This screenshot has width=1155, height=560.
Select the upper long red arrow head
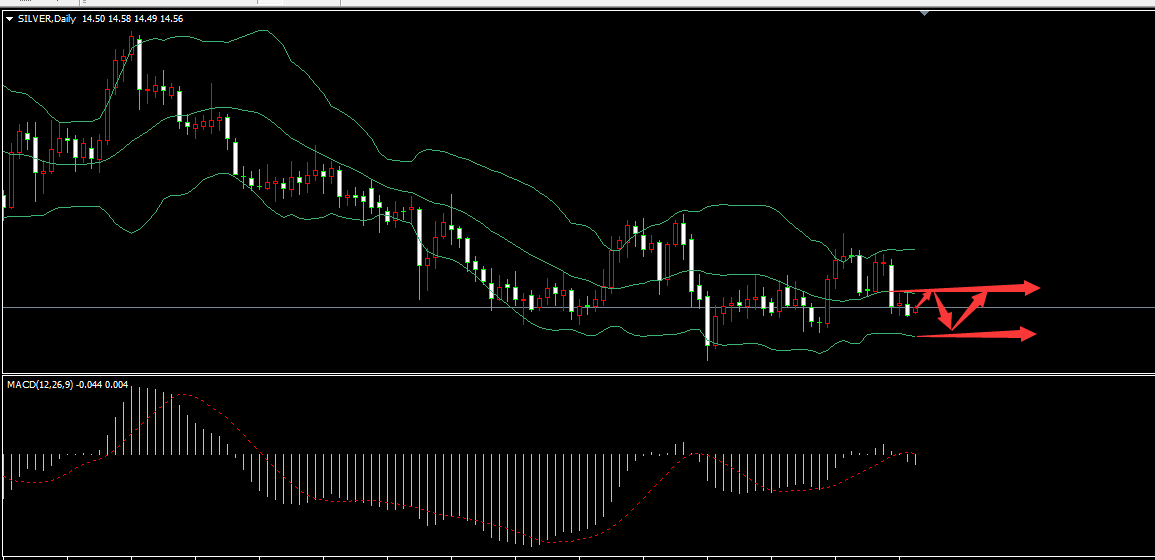[x=1030, y=288]
